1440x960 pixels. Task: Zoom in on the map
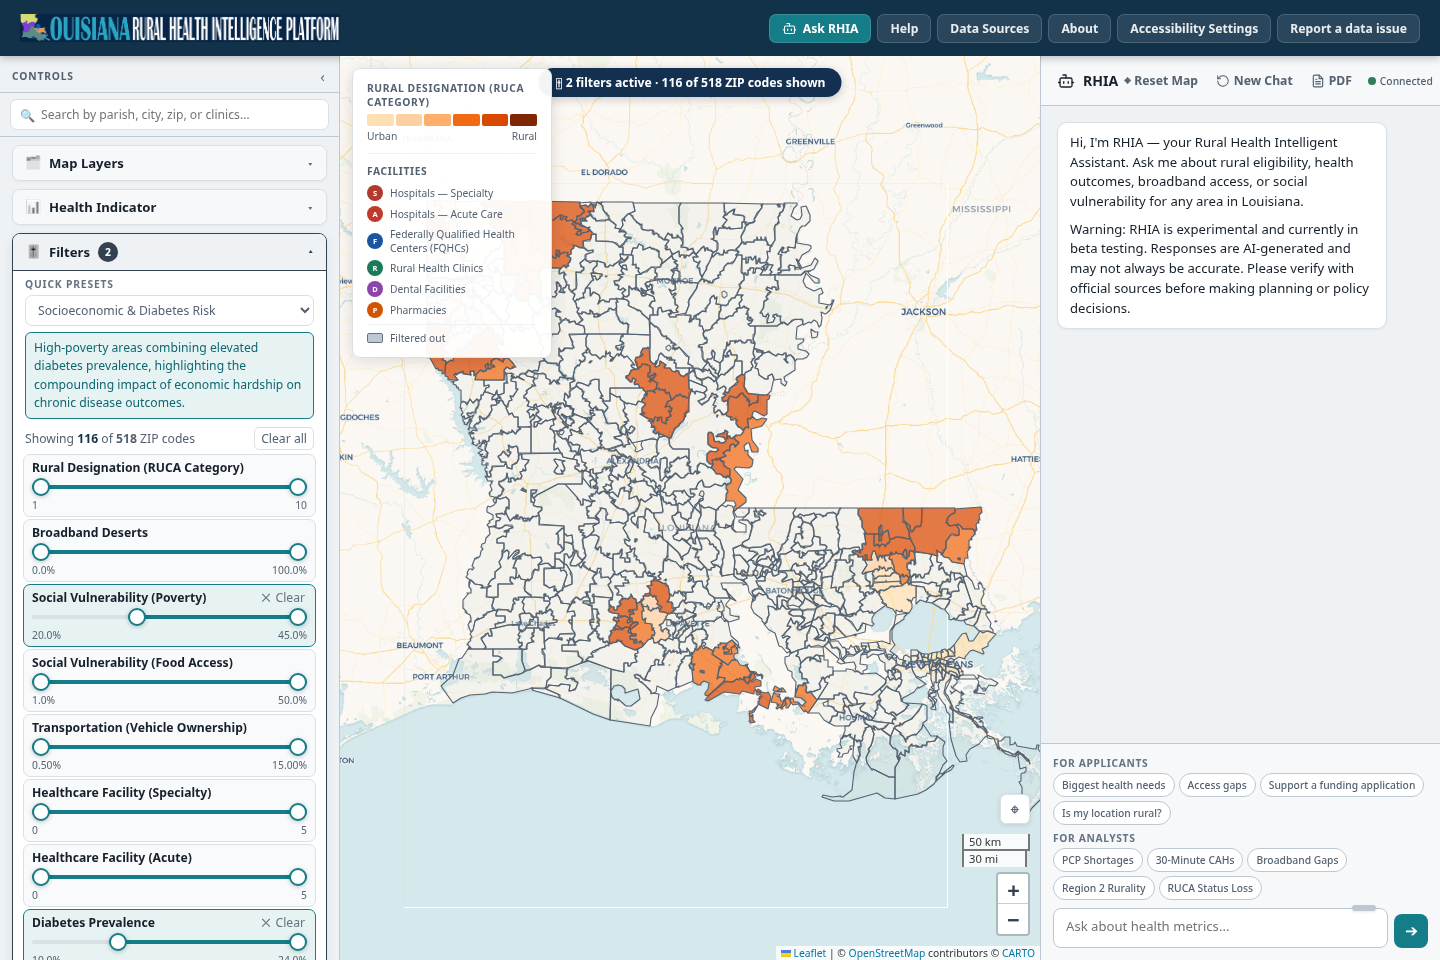[x=1013, y=890]
